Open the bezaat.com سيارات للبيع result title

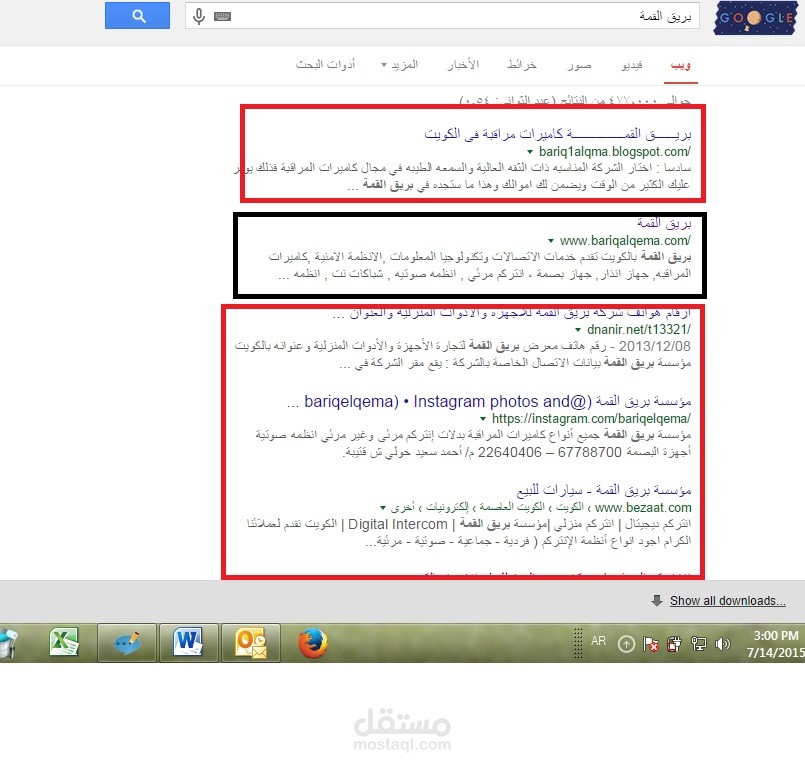click(x=604, y=490)
